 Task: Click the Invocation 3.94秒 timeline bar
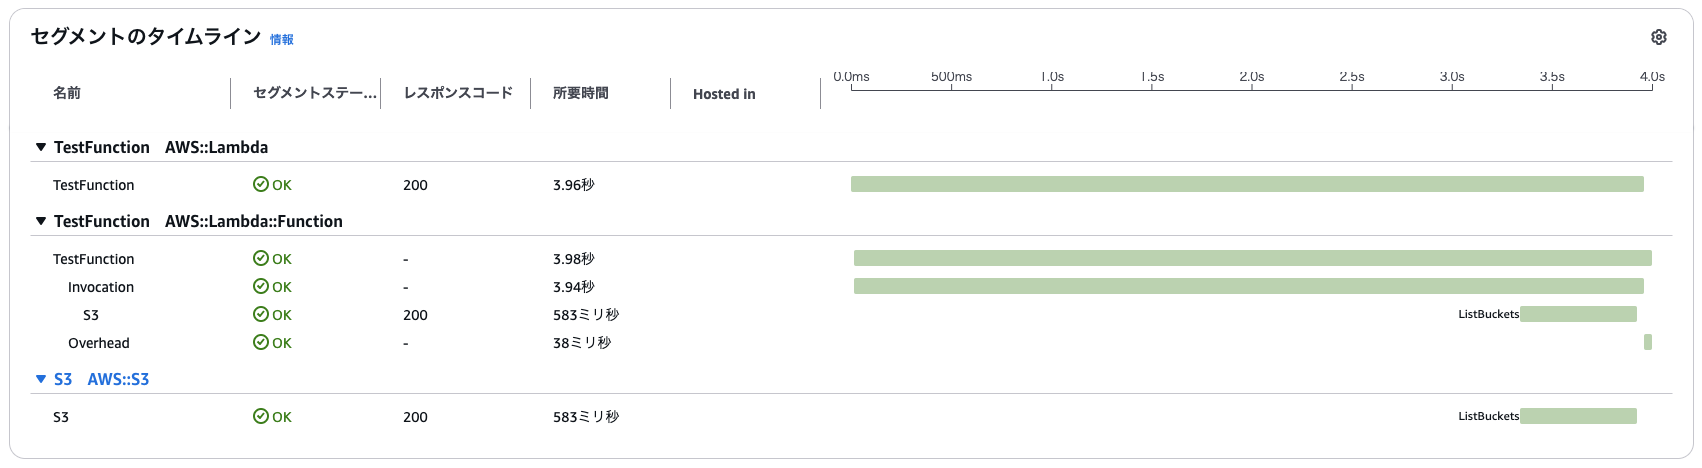[1248, 287]
